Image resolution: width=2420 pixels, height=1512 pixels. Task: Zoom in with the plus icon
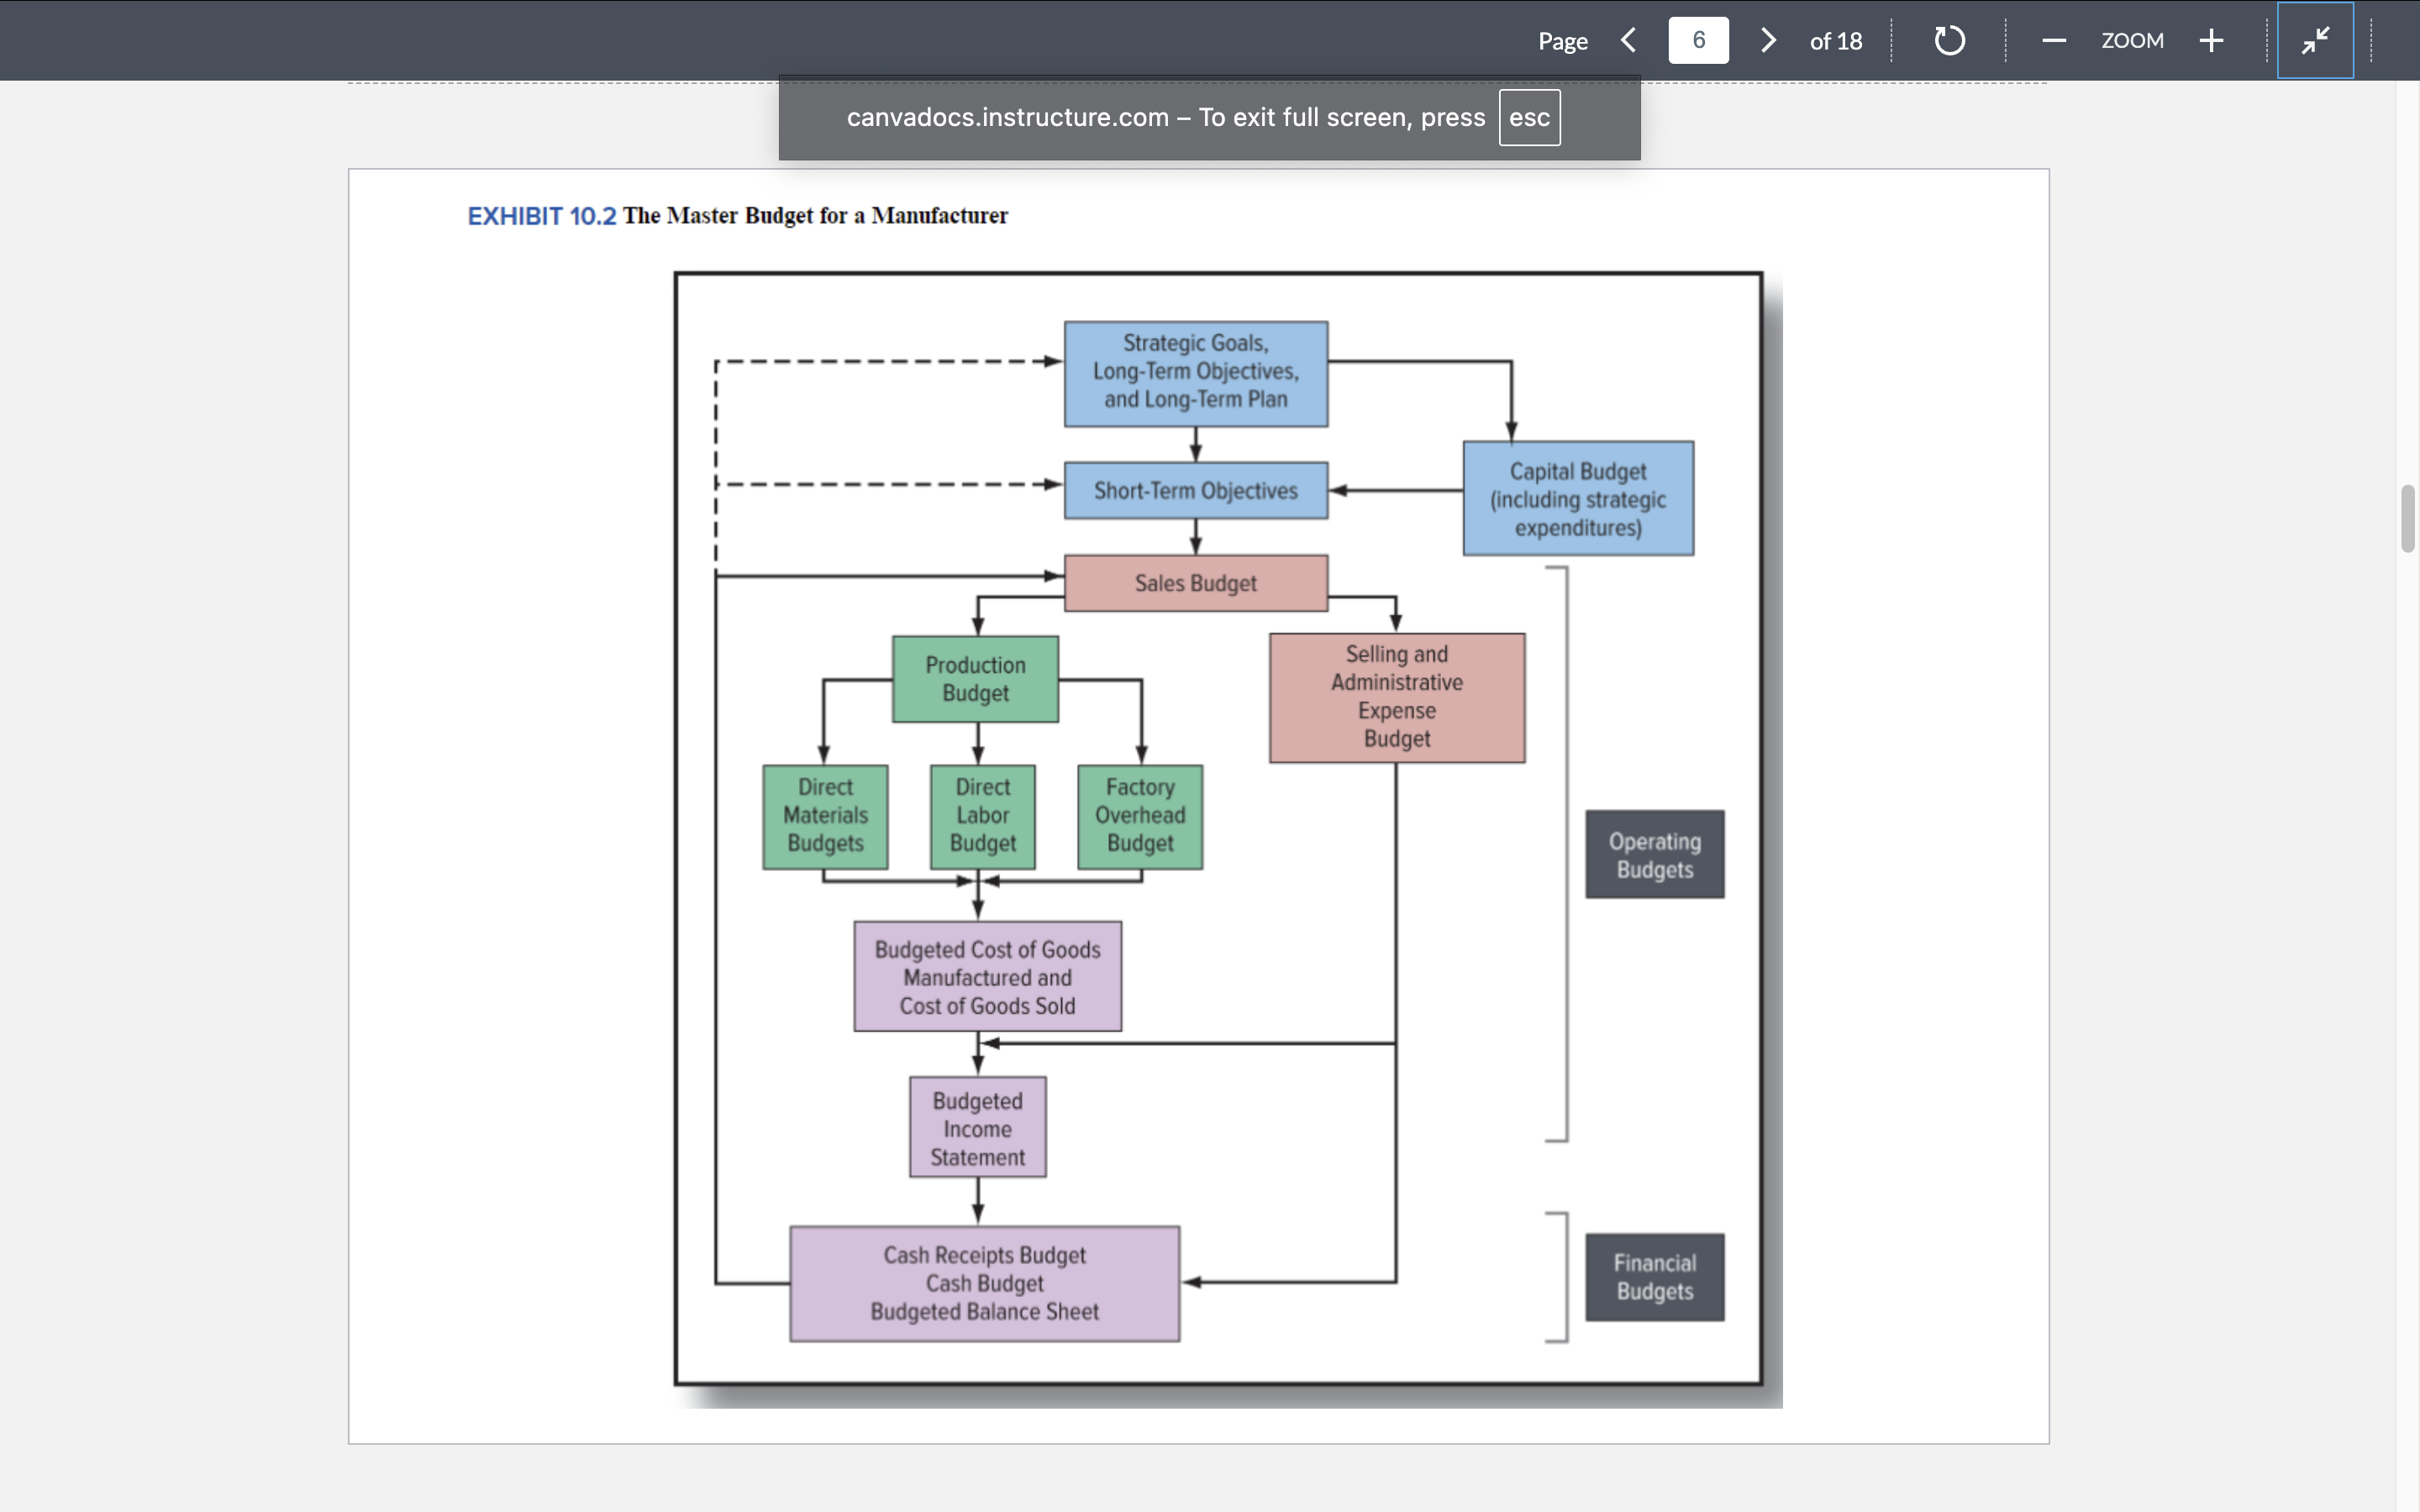point(2211,40)
